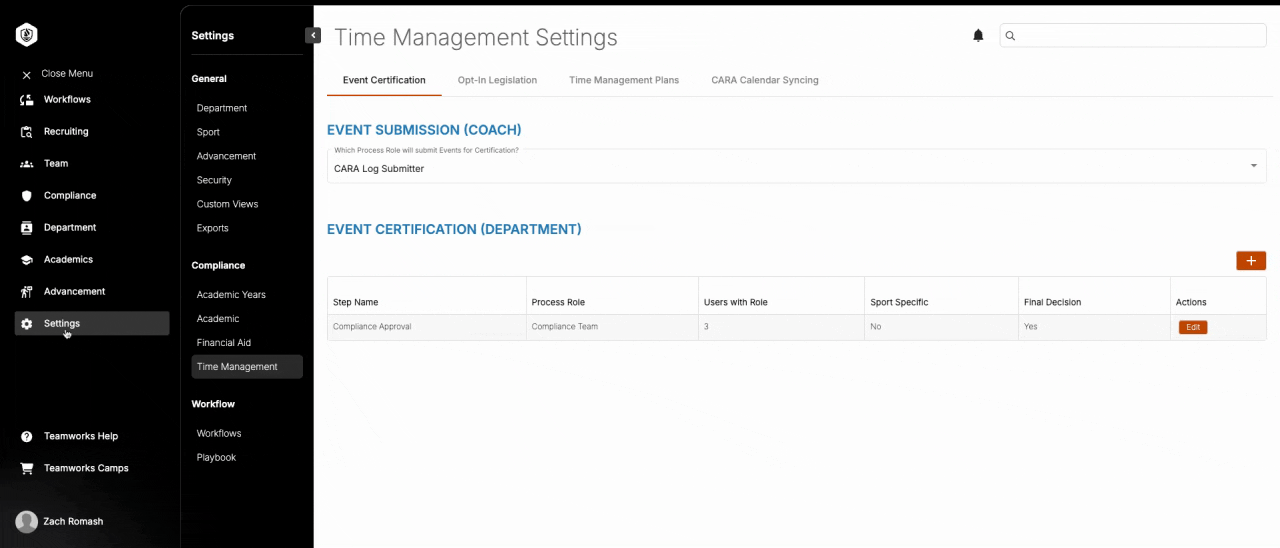The image size is (1280, 548).
Task: Click the Zach Romash user name
Action: (x=73, y=522)
